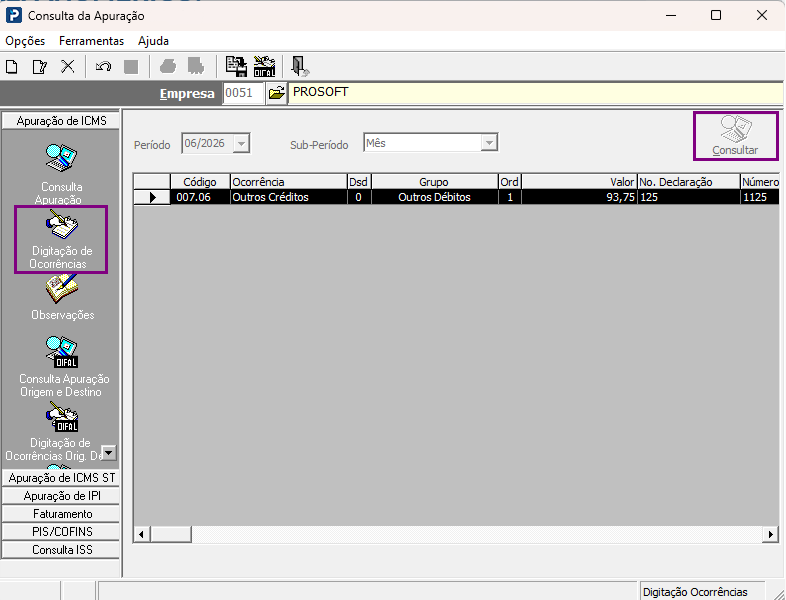Click the Valor column header
Viewport: 786px width, 600px height.
579,181
